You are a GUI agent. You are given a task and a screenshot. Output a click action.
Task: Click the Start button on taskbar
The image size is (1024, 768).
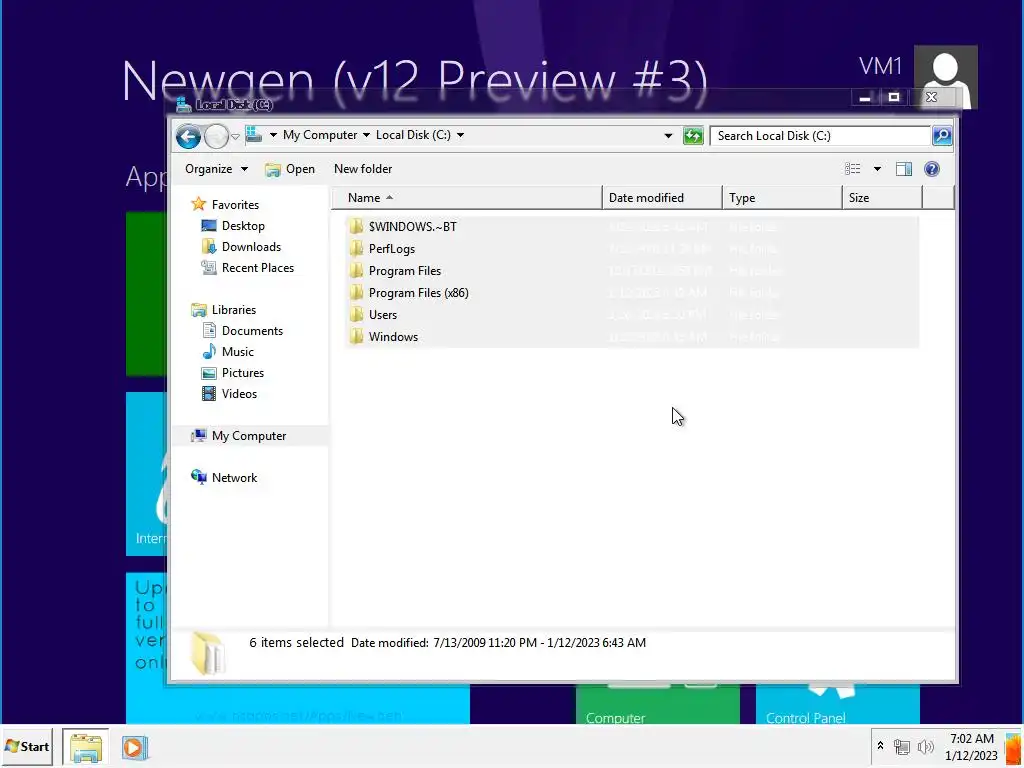pos(26,746)
